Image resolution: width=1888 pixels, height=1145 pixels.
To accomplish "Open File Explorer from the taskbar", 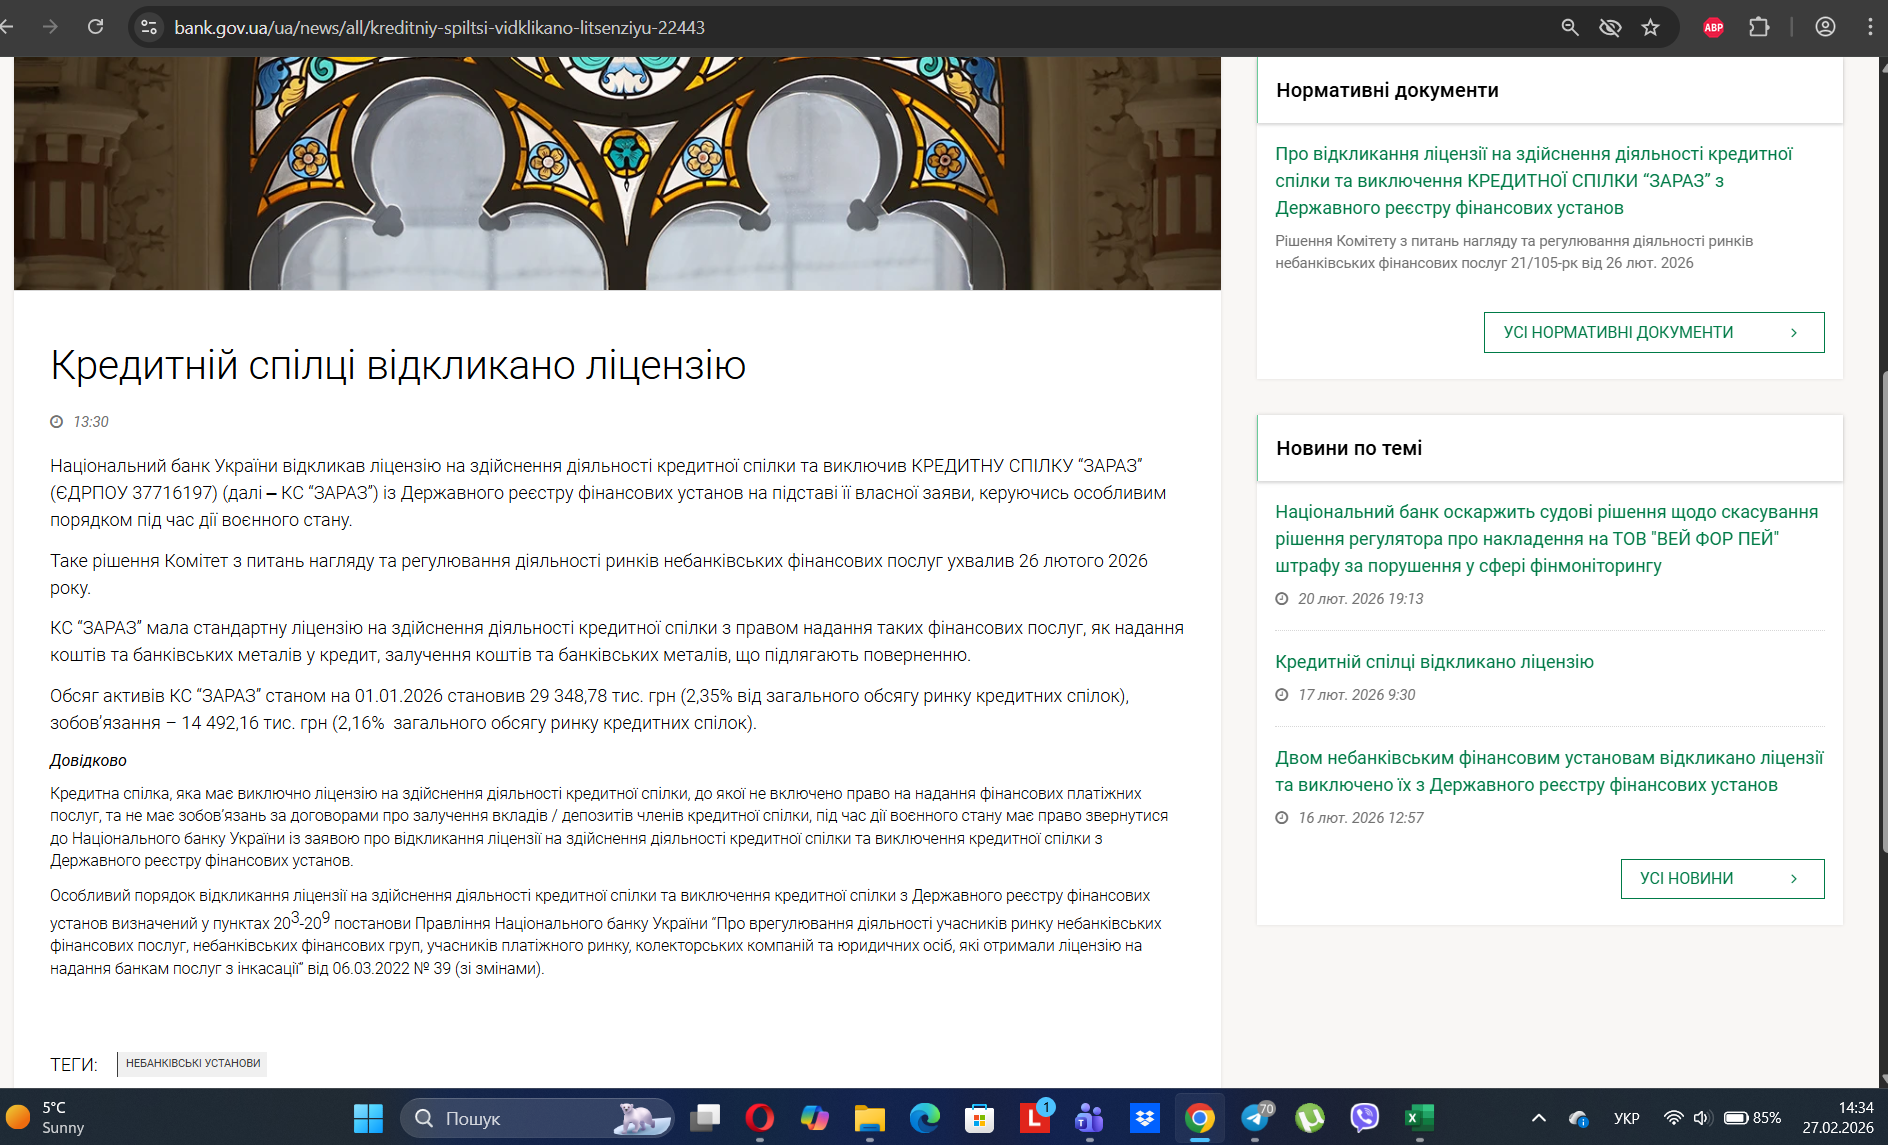I will (870, 1118).
